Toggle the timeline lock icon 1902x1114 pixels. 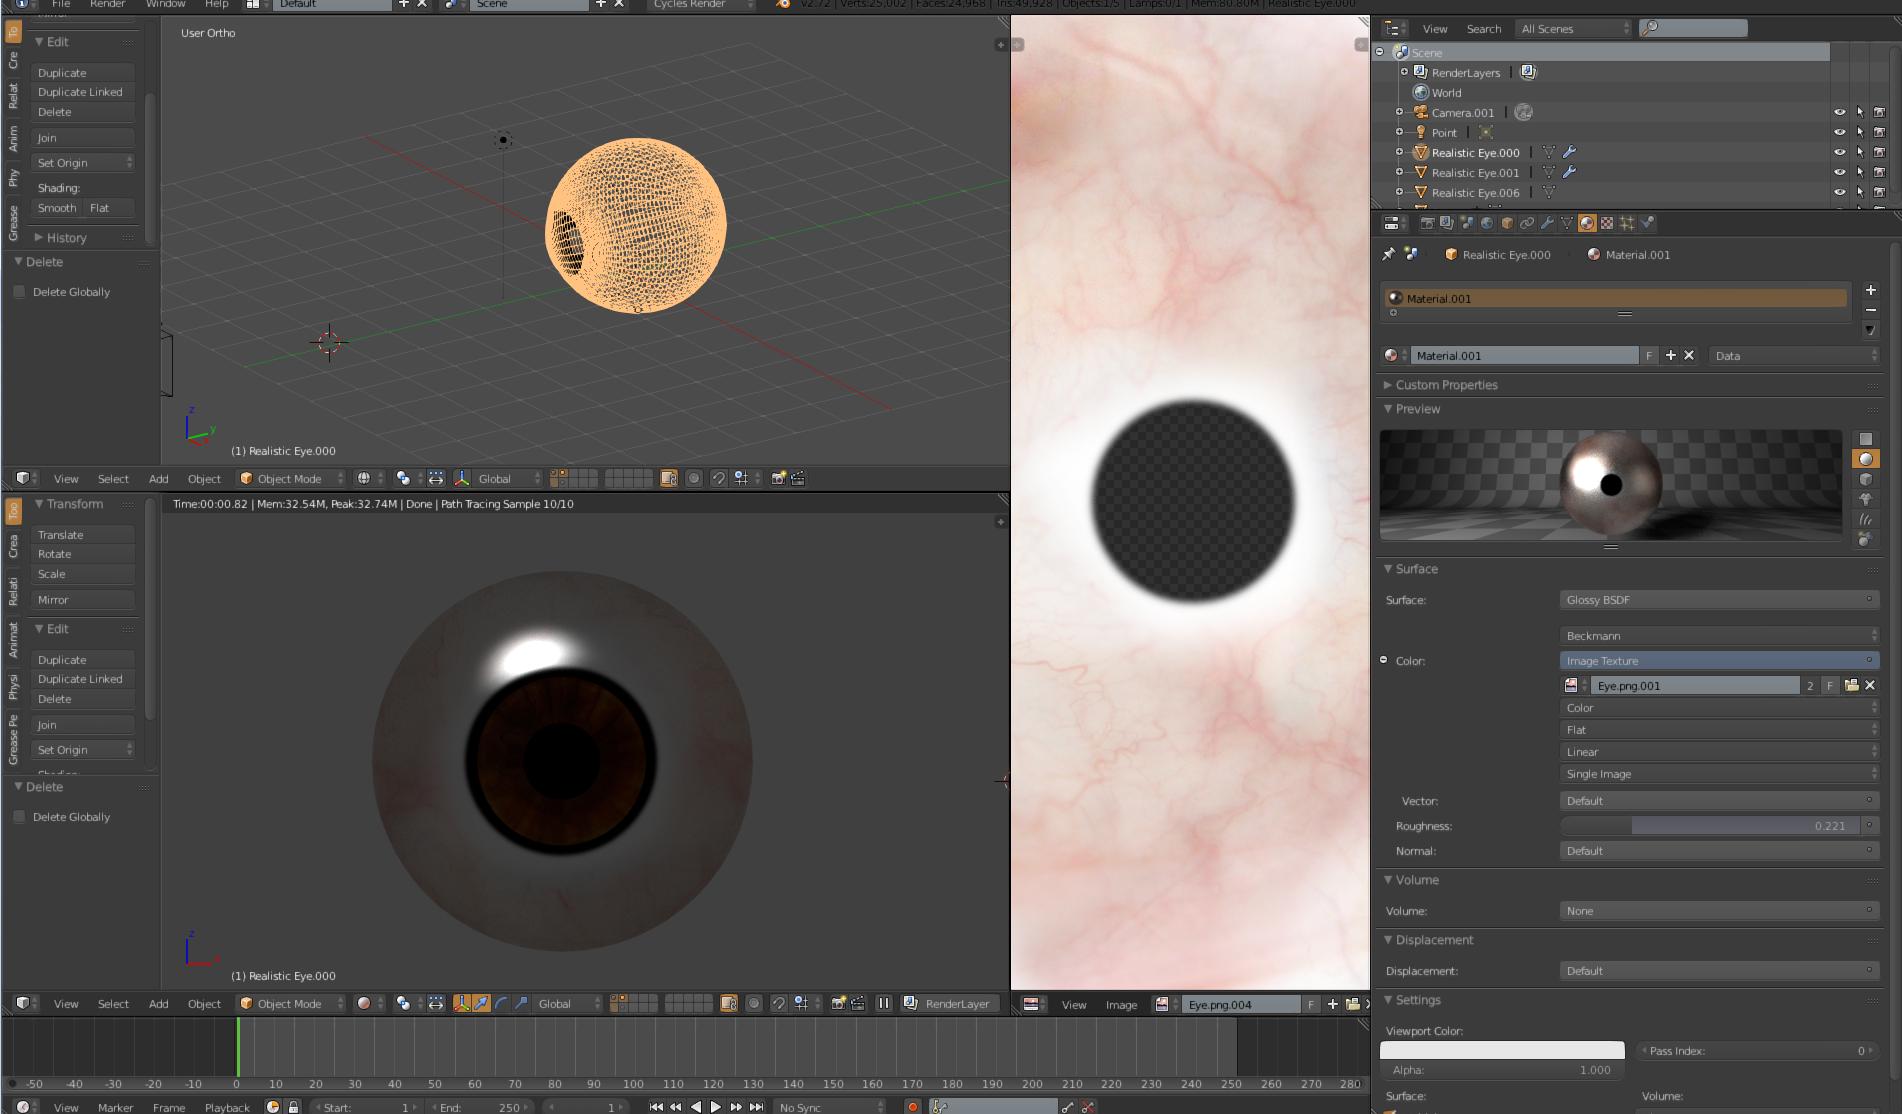click(293, 1107)
